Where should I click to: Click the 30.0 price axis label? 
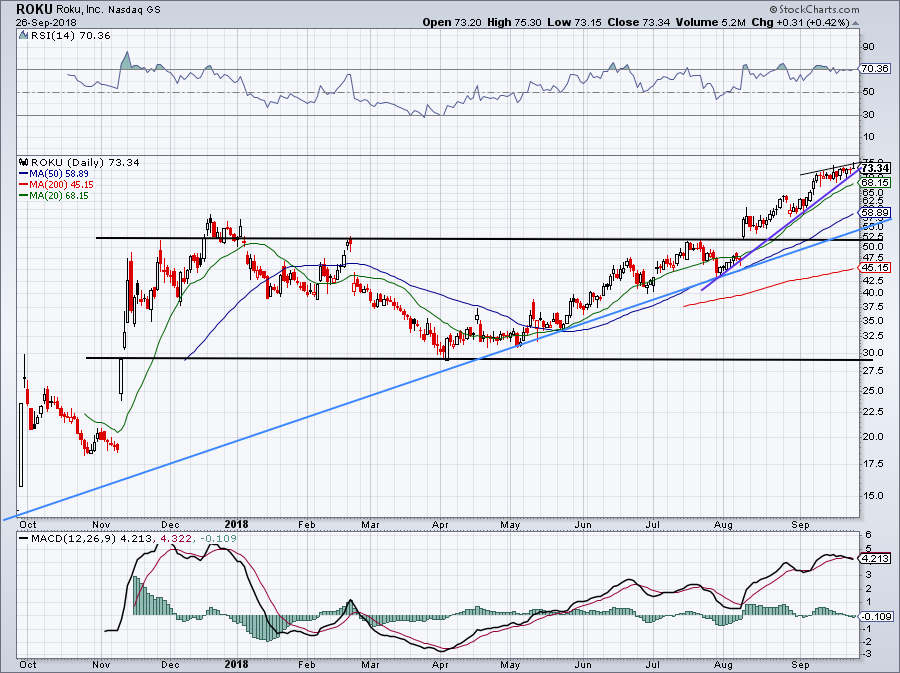click(872, 353)
